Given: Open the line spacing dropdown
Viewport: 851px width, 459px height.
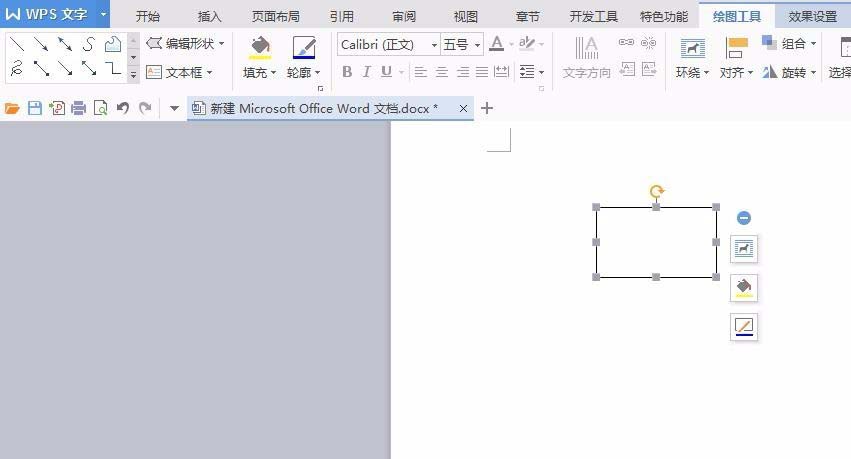Looking at the screenshot, I should pos(531,72).
